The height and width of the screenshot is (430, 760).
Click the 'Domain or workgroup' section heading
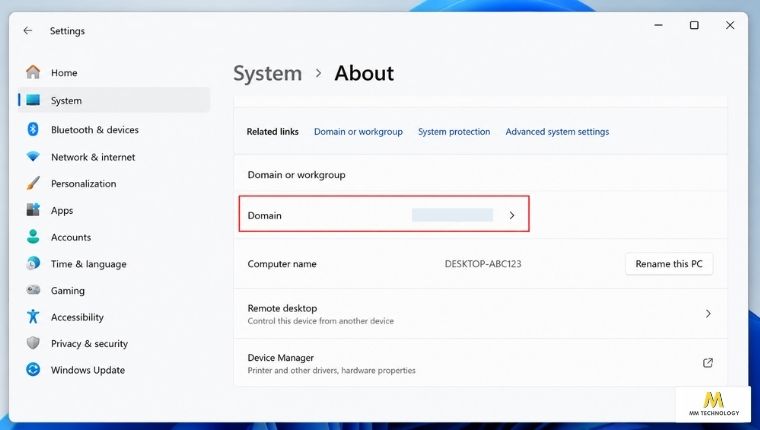(x=296, y=175)
